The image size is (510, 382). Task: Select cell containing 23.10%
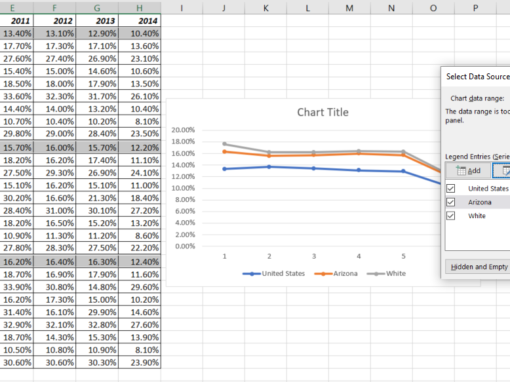[x=140, y=59]
